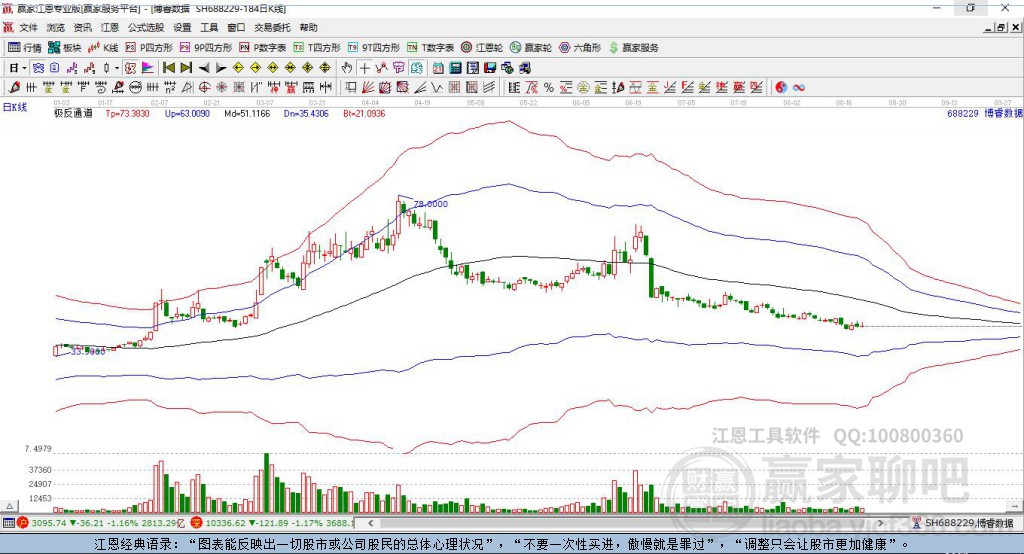Screen dimensions: 1024x554
Task: Open the P四方形 tool
Action: click(149, 48)
